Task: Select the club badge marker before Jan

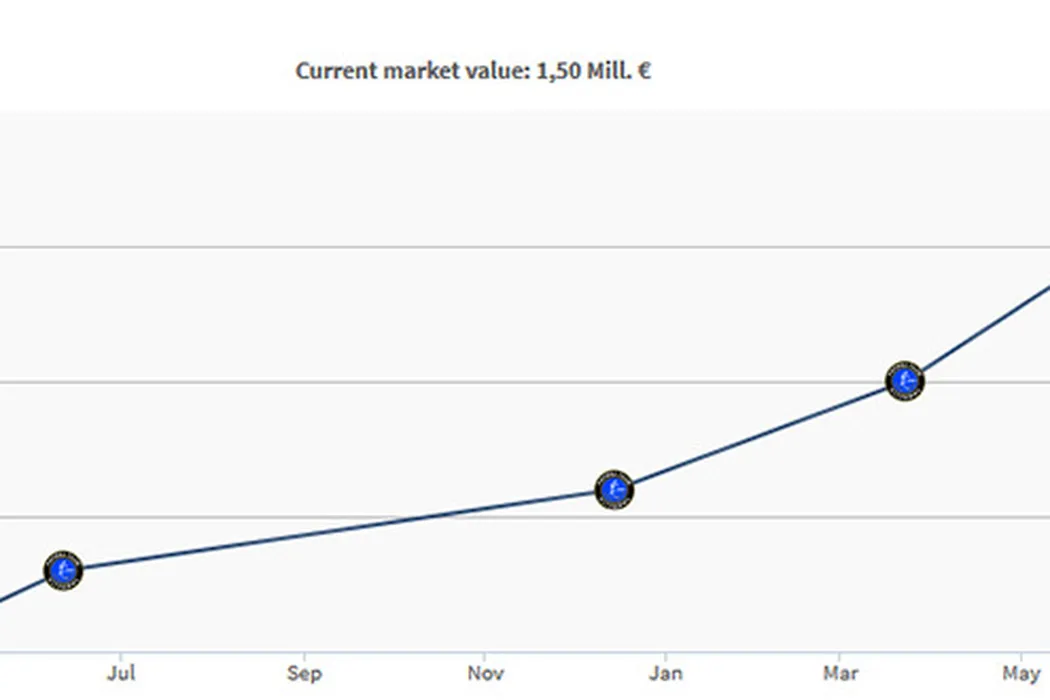Action: [x=614, y=489]
